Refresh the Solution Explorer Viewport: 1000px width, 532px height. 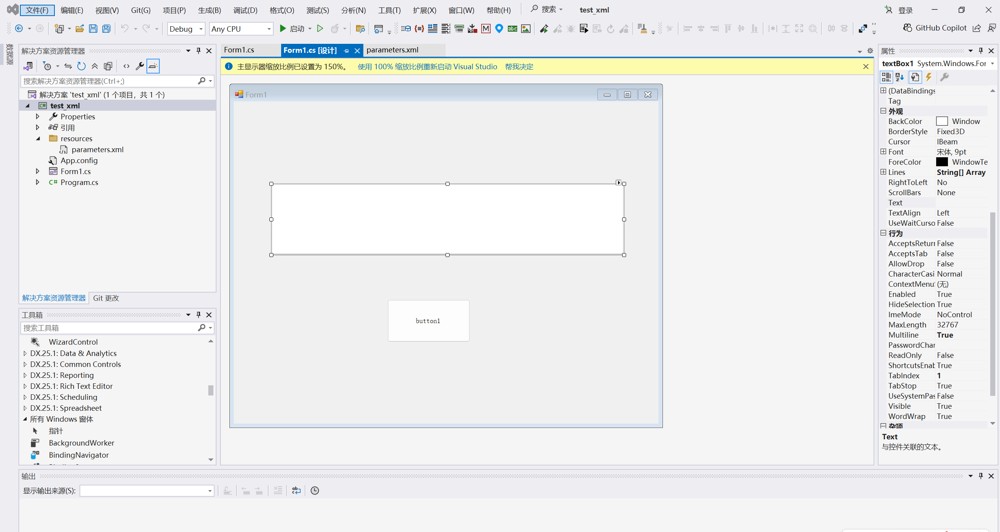(x=81, y=66)
